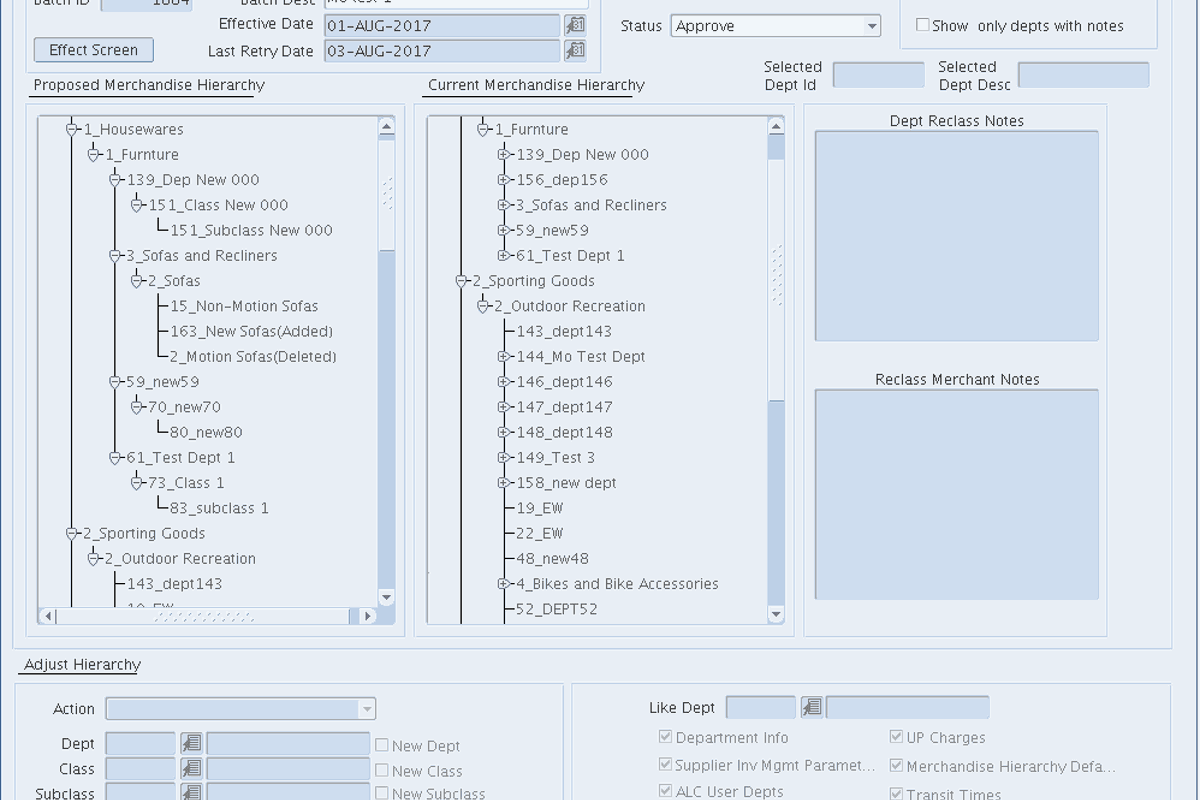Select 61_Test Dept 1 in Current hierarchy
The width and height of the screenshot is (1200, 800).
point(570,256)
